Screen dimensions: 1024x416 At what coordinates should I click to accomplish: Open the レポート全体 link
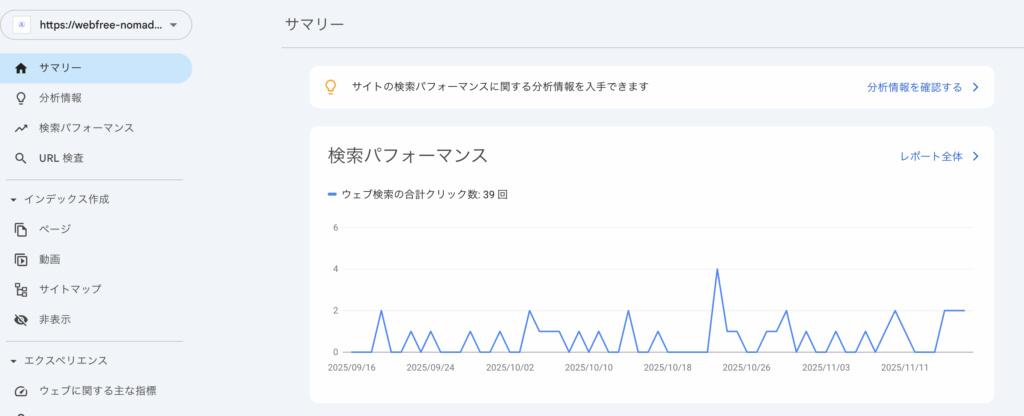(930, 156)
